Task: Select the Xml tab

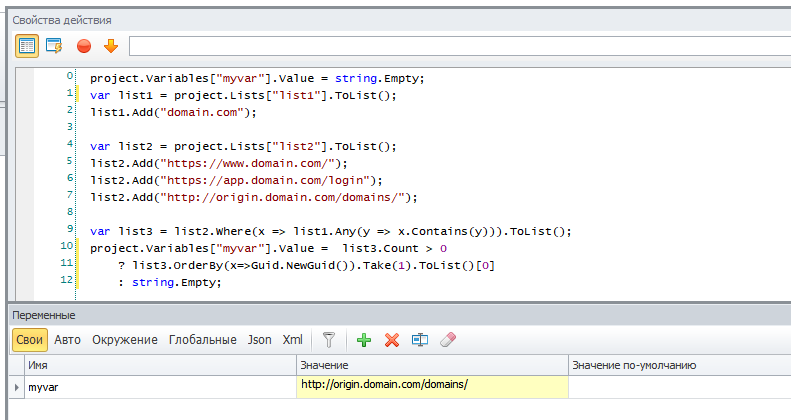Action: point(293,340)
